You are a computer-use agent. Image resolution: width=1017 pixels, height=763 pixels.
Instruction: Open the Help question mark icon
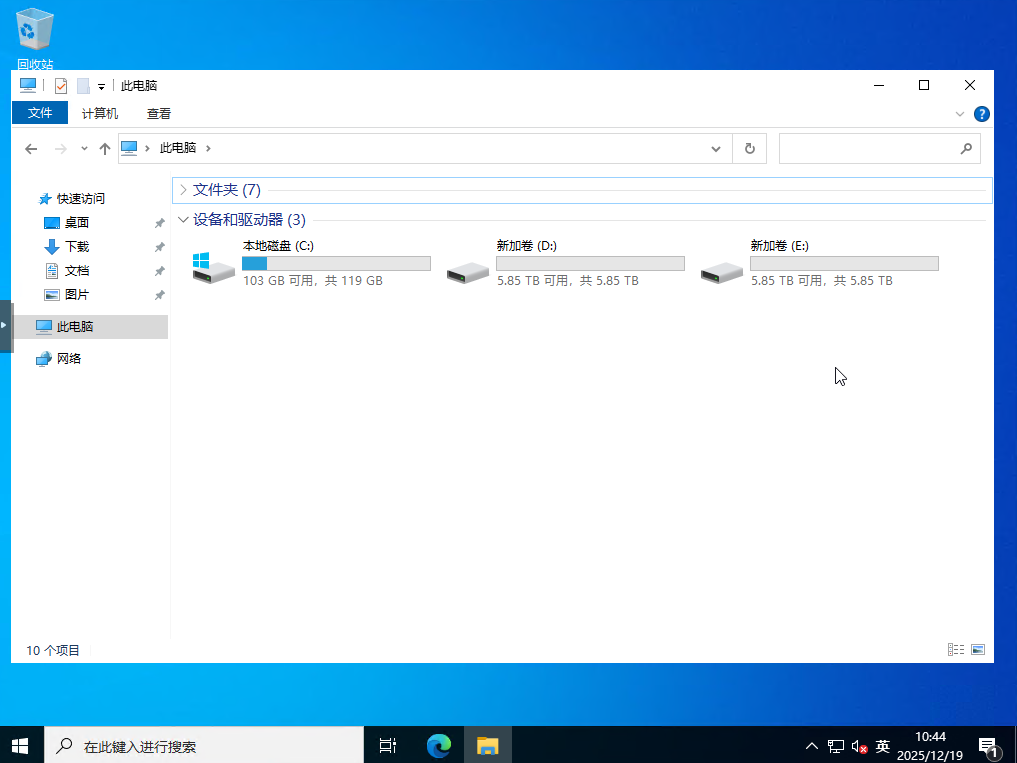coord(982,114)
